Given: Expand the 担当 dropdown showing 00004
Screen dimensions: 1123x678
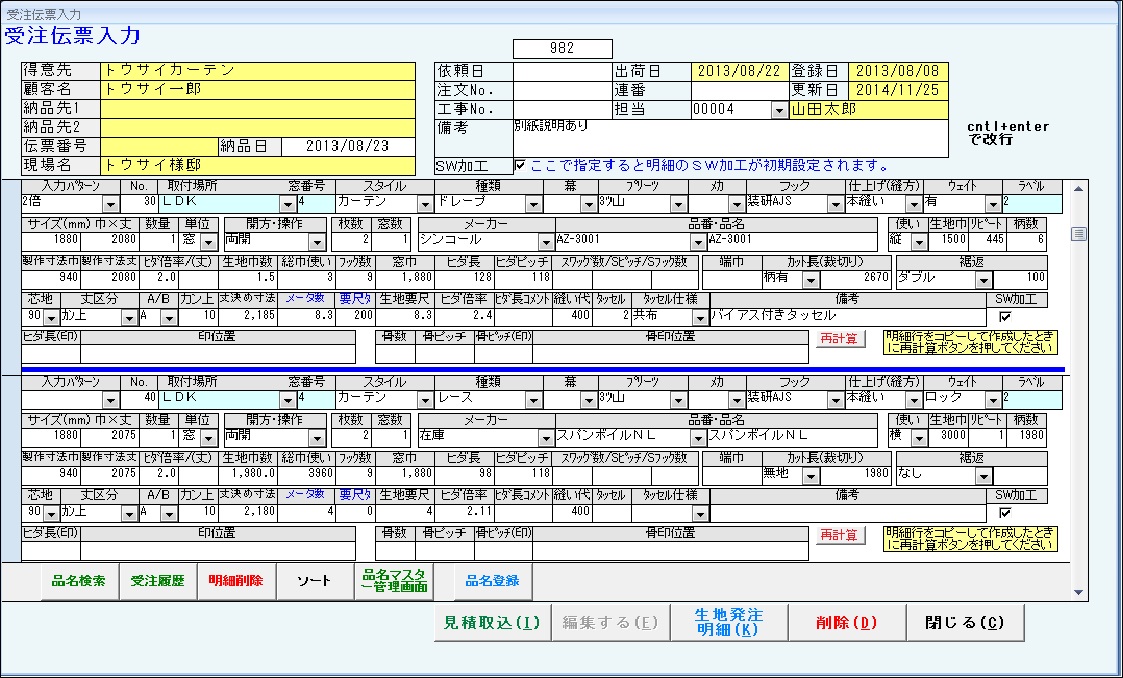Looking at the screenshot, I should (779, 109).
